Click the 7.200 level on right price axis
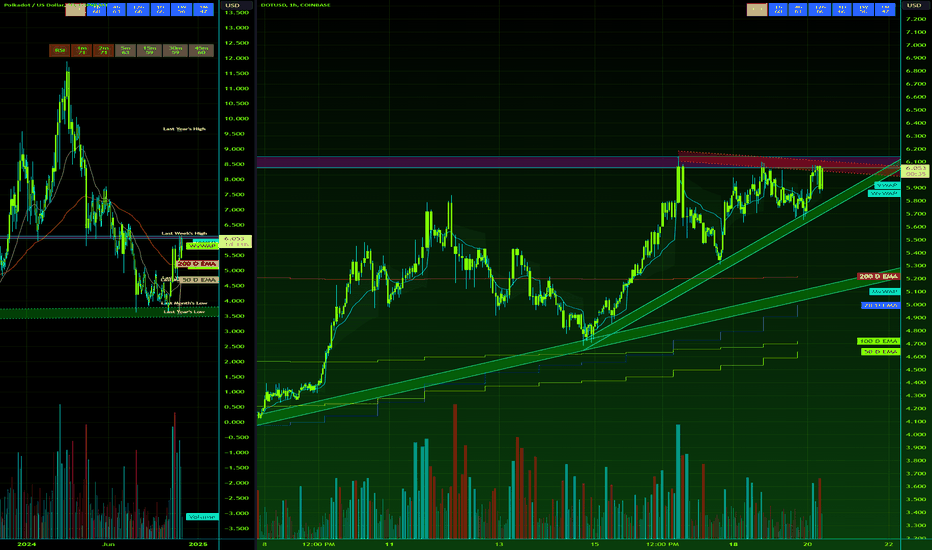 point(916,19)
